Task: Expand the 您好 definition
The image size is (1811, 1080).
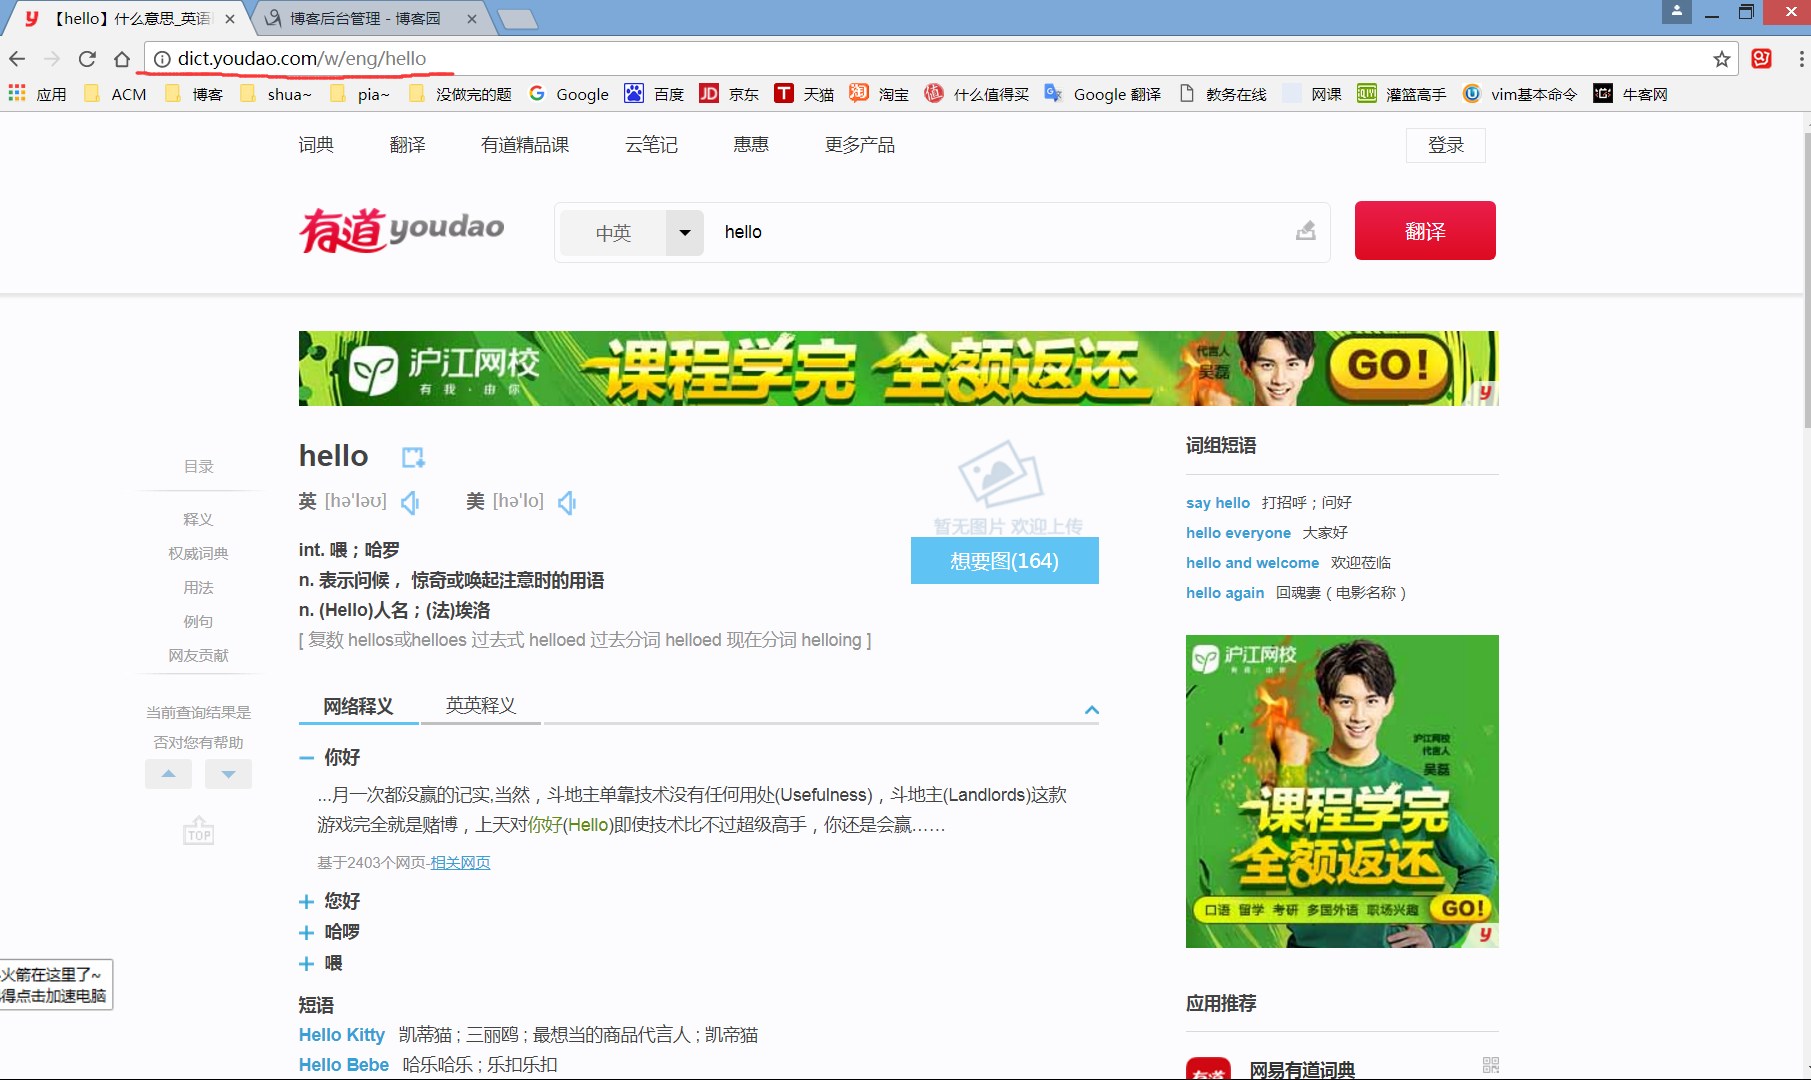Action: point(306,902)
